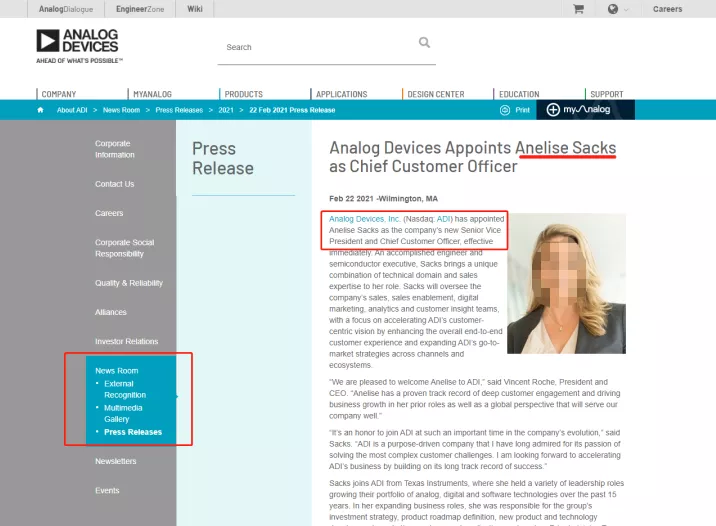The width and height of the screenshot is (716, 526).
Task: Click the 'Press Release' section heading
Action: (x=223, y=158)
